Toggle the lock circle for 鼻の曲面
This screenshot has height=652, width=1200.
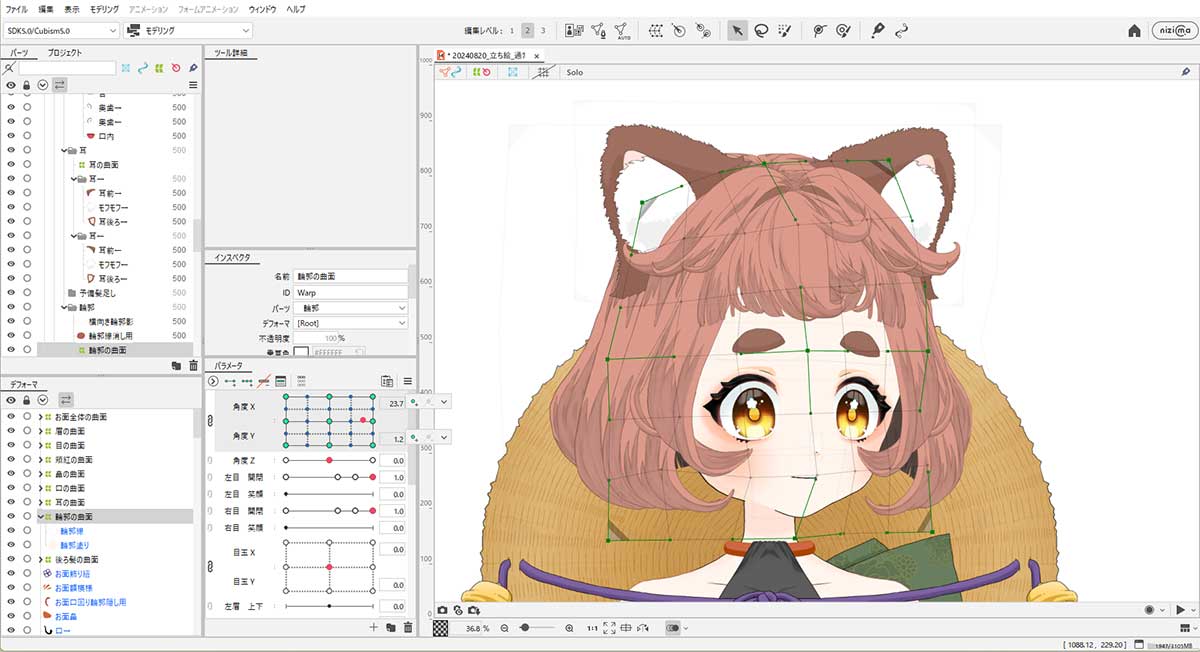tap(27, 474)
